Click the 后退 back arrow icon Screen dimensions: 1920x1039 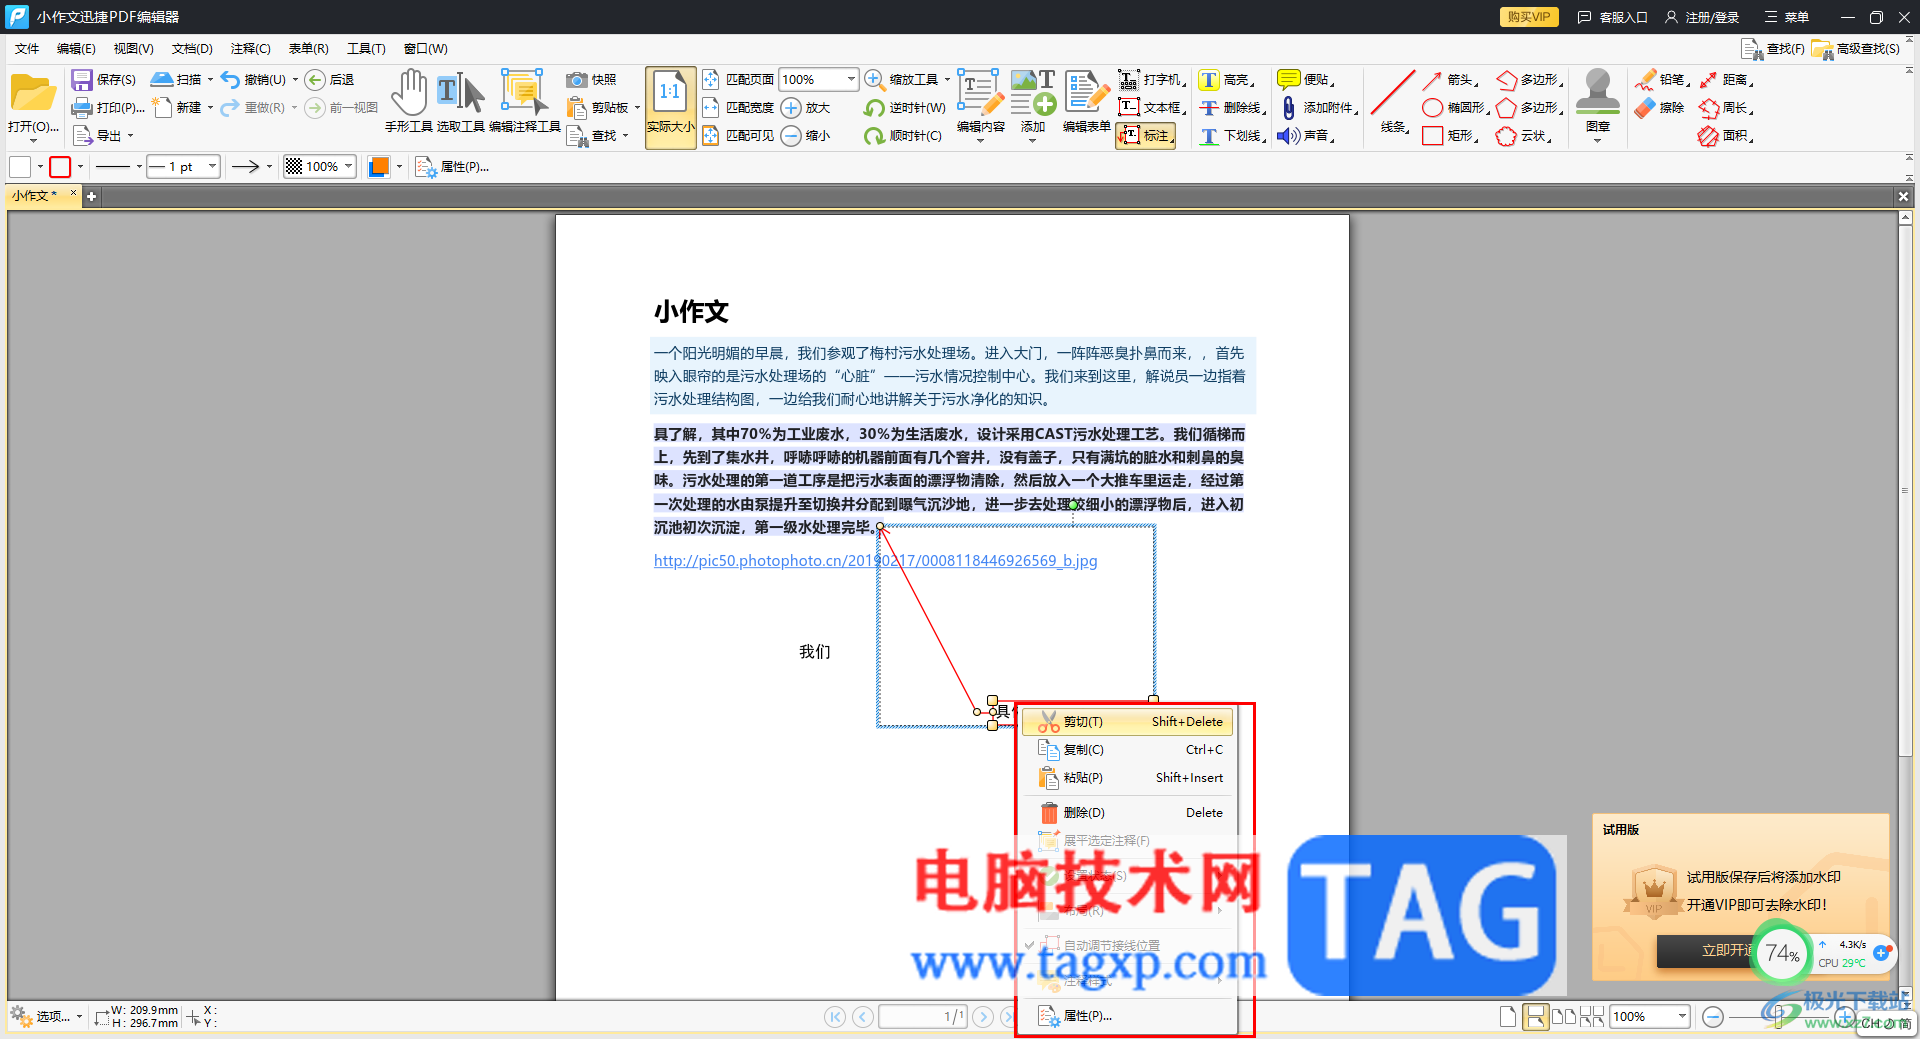315,80
